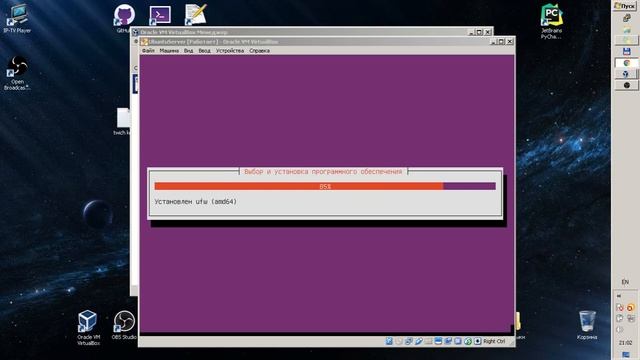This screenshot has width=640, height=360.
Task: Open the Устройства menu
Action: [230, 51]
